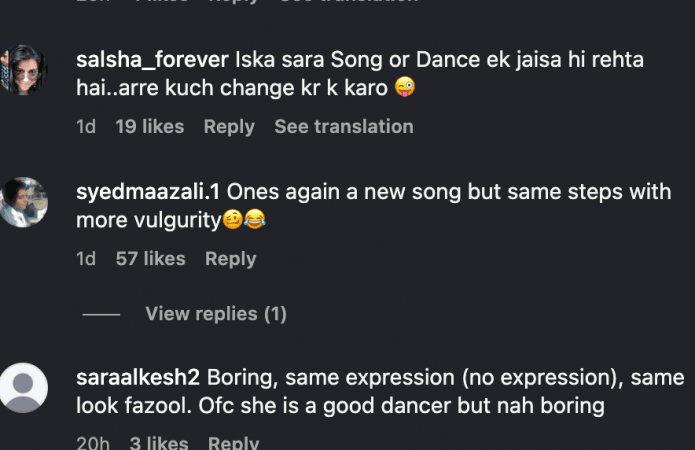Open syedmaazali.1's profile avatar

click(x=24, y=202)
